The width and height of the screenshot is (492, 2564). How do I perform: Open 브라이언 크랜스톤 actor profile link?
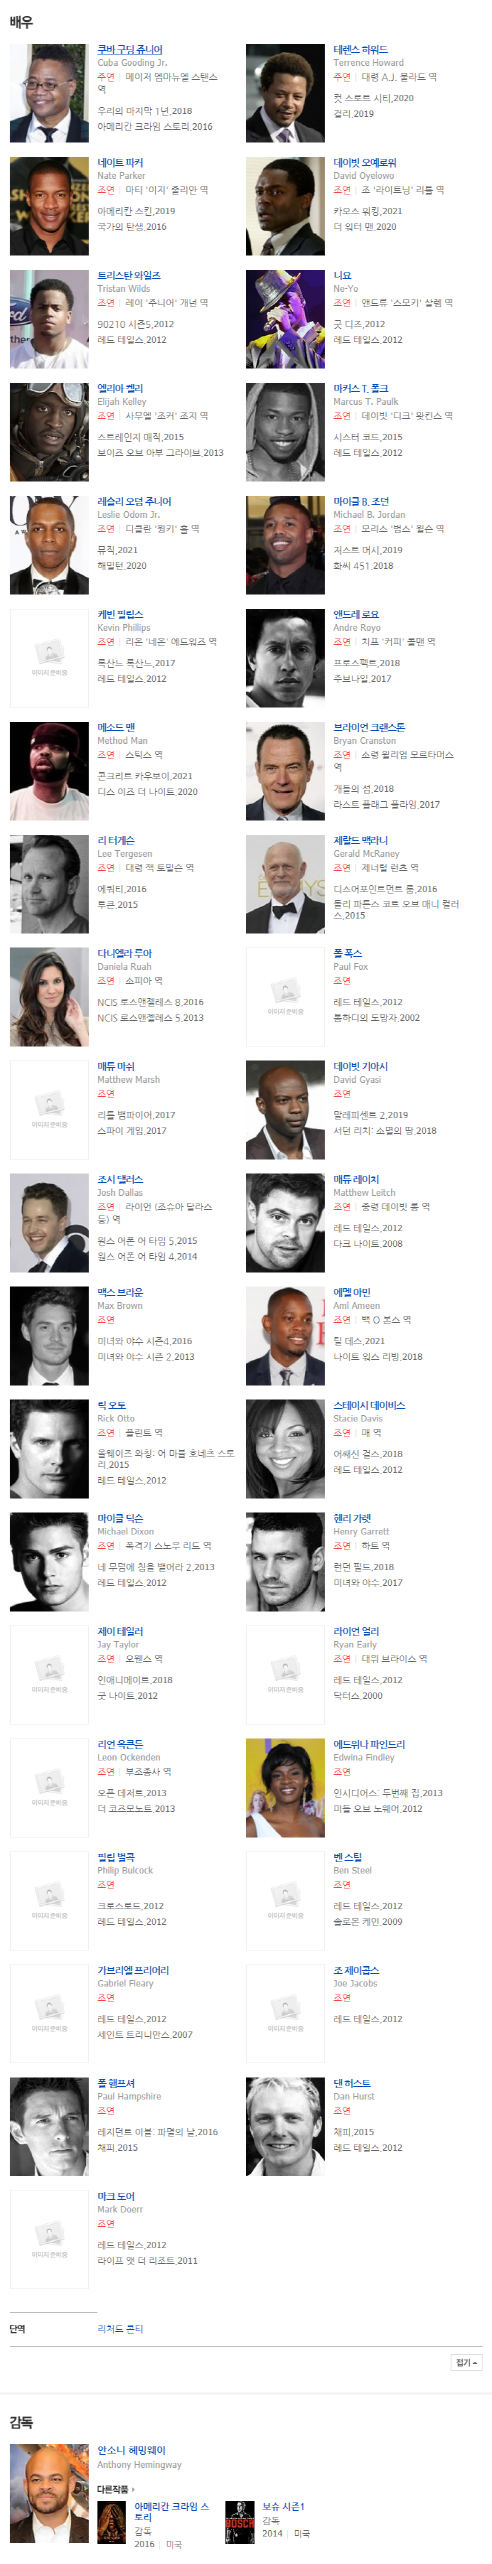369,727
